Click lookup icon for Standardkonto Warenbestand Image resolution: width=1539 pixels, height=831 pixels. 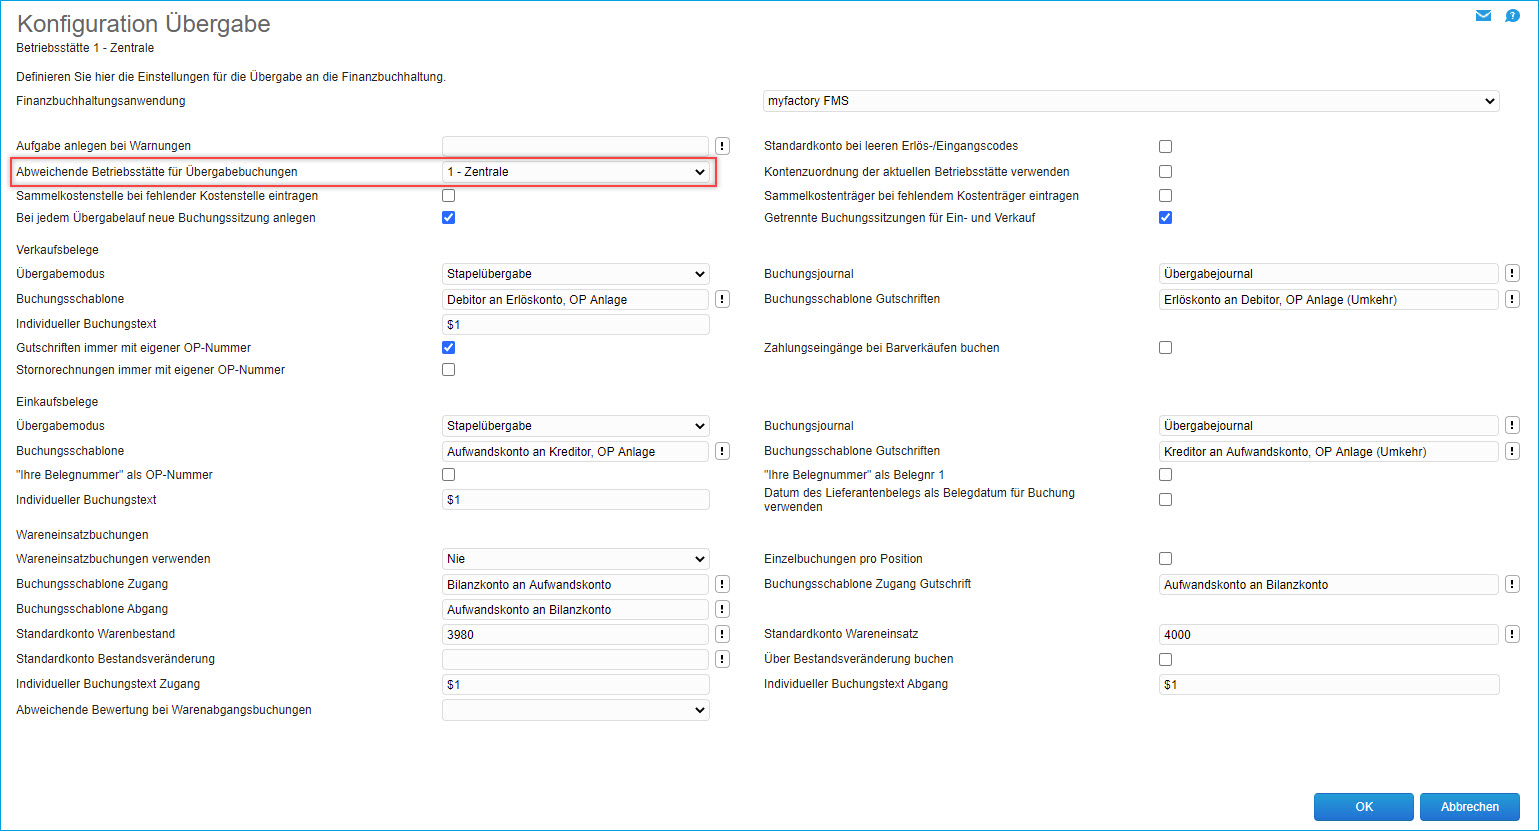[722, 634]
